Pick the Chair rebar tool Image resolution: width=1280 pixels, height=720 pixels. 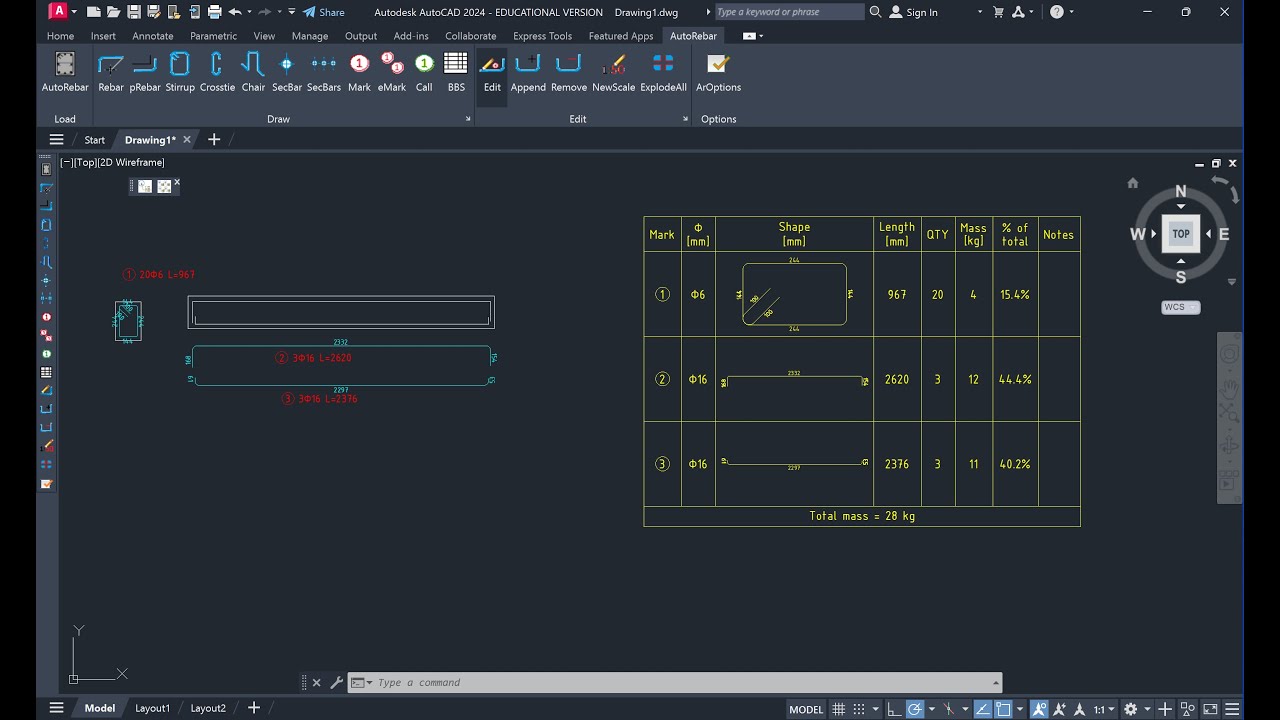(253, 73)
